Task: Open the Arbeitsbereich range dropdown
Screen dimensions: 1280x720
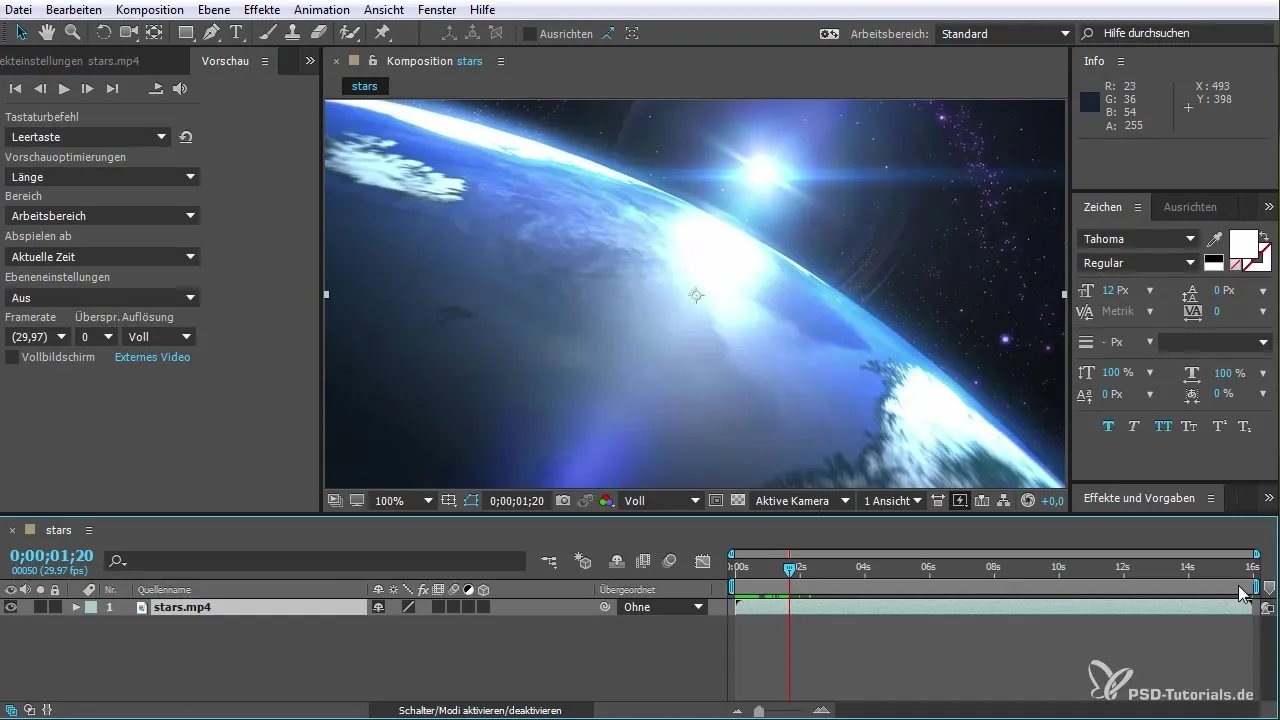Action: coord(102,216)
